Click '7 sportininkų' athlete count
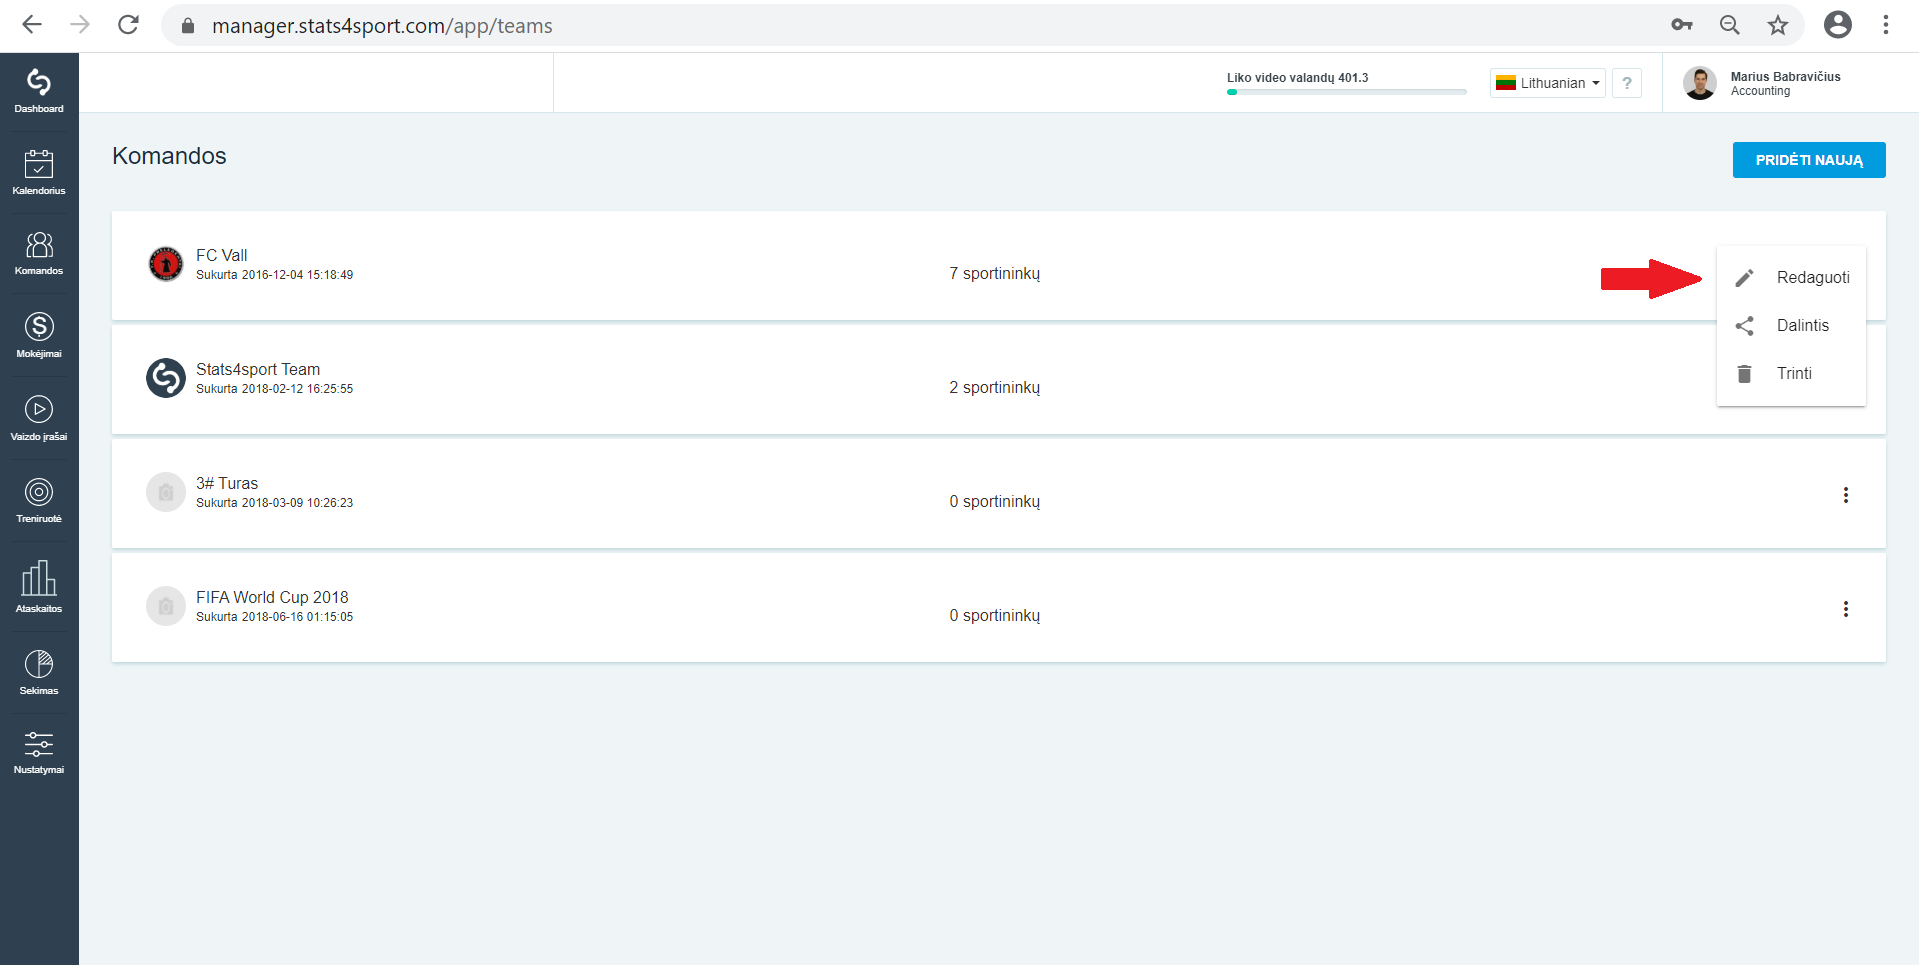This screenshot has height=965, width=1919. tap(994, 274)
